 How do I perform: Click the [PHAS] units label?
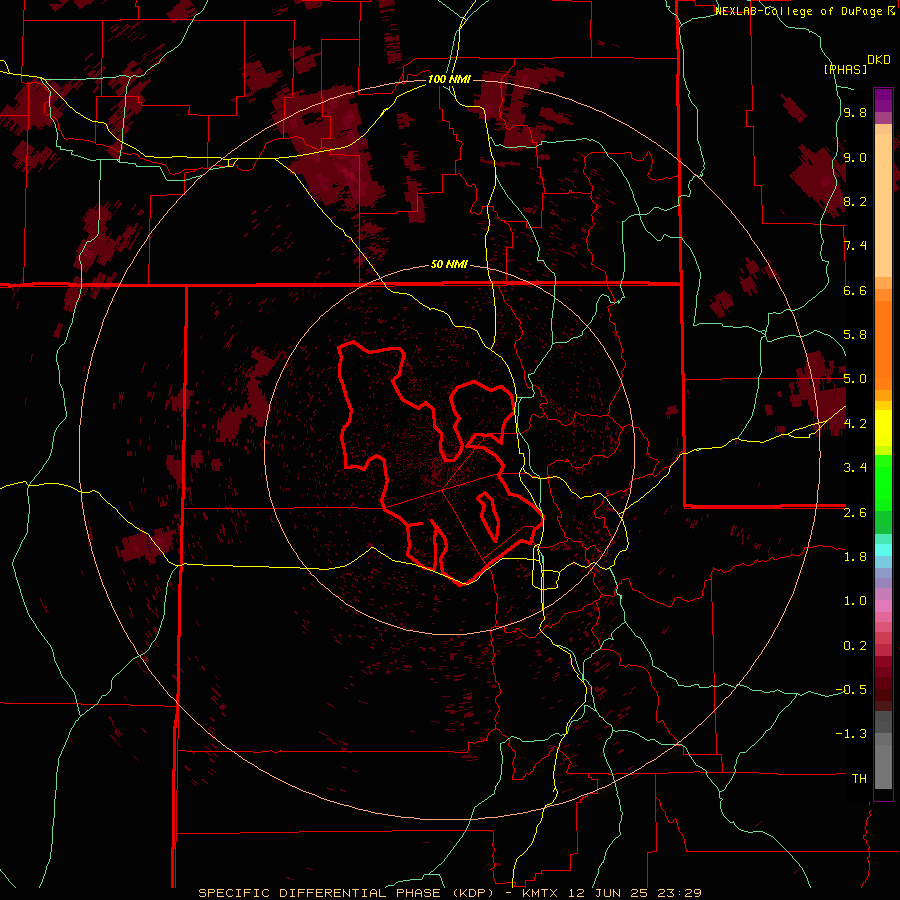pyautogui.click(x=845, y=70)
